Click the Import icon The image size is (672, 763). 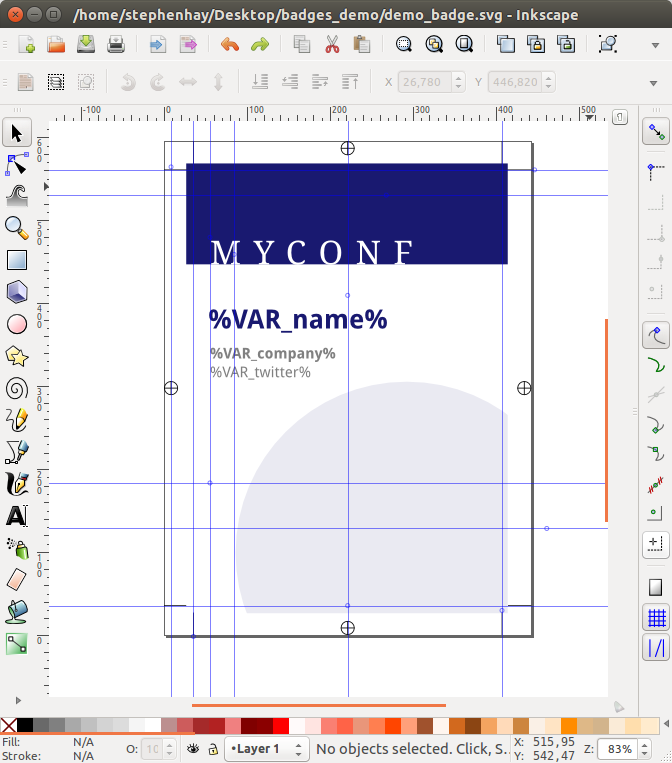click(x=158, y=44)
